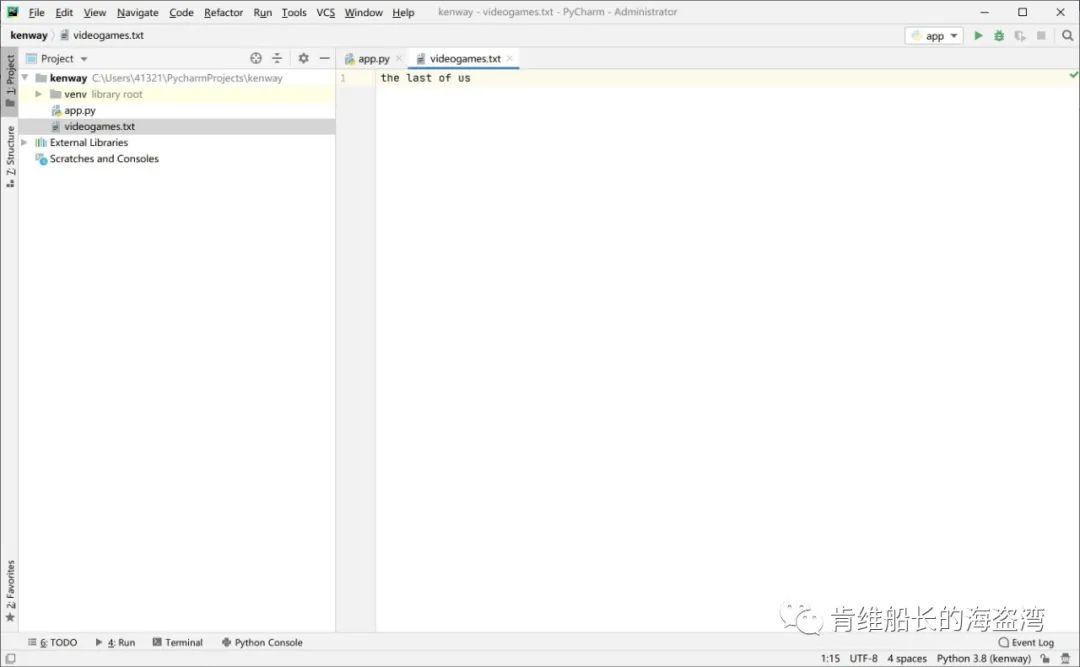Click the locate-file target icon in Project panel
Image resolution: width=1080 pixels, height=667 pixels.
point(256,59)
